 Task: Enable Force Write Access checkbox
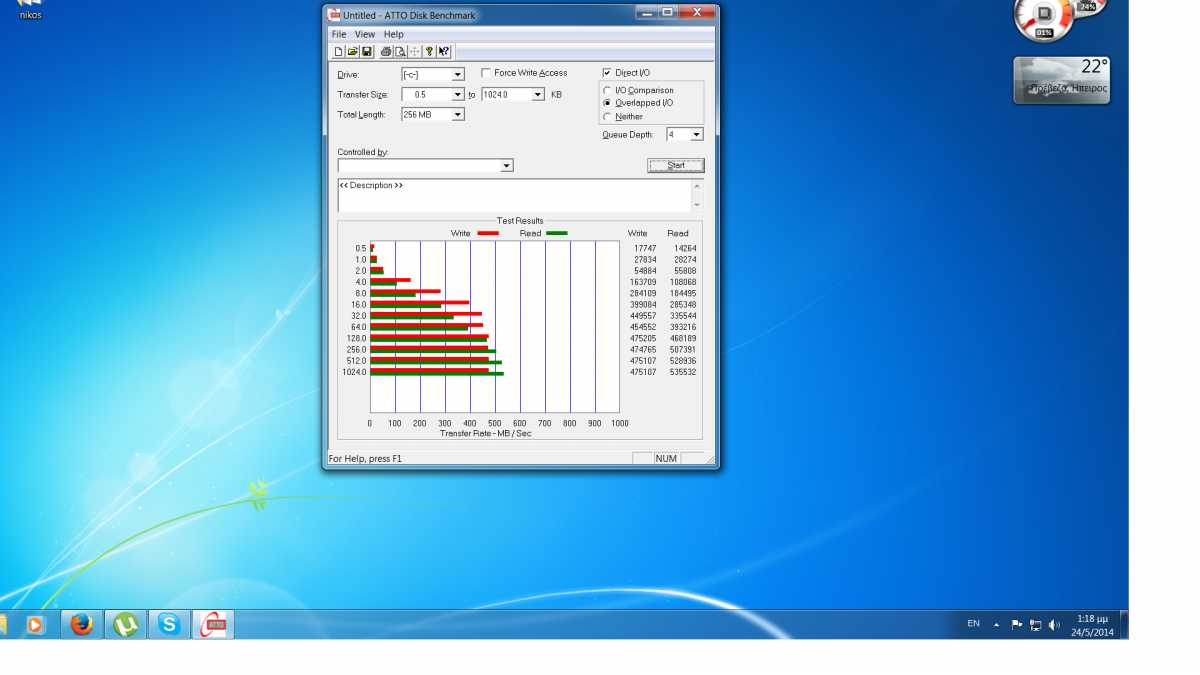click(x=486, y=73)
